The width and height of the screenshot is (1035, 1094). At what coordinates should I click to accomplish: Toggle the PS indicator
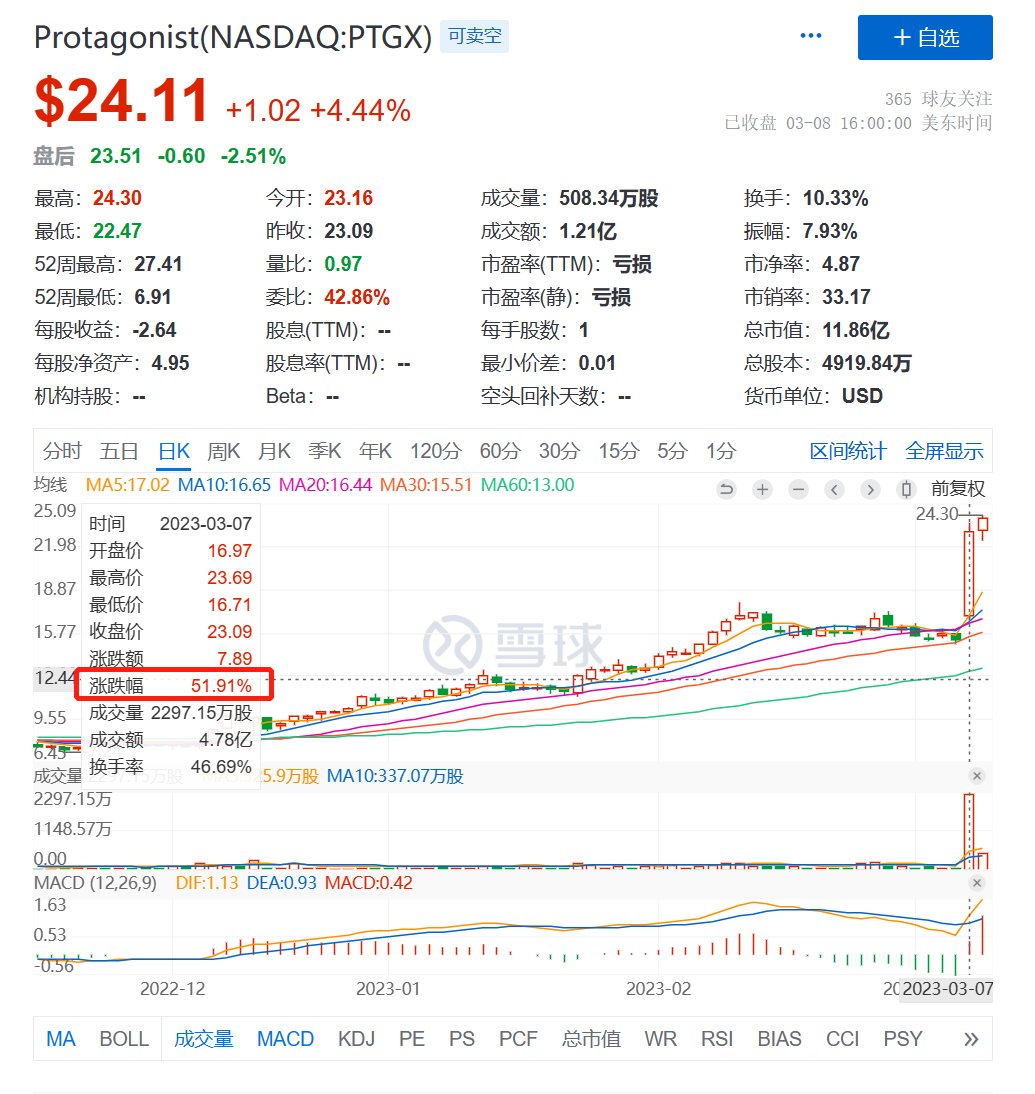point(461,1039)
